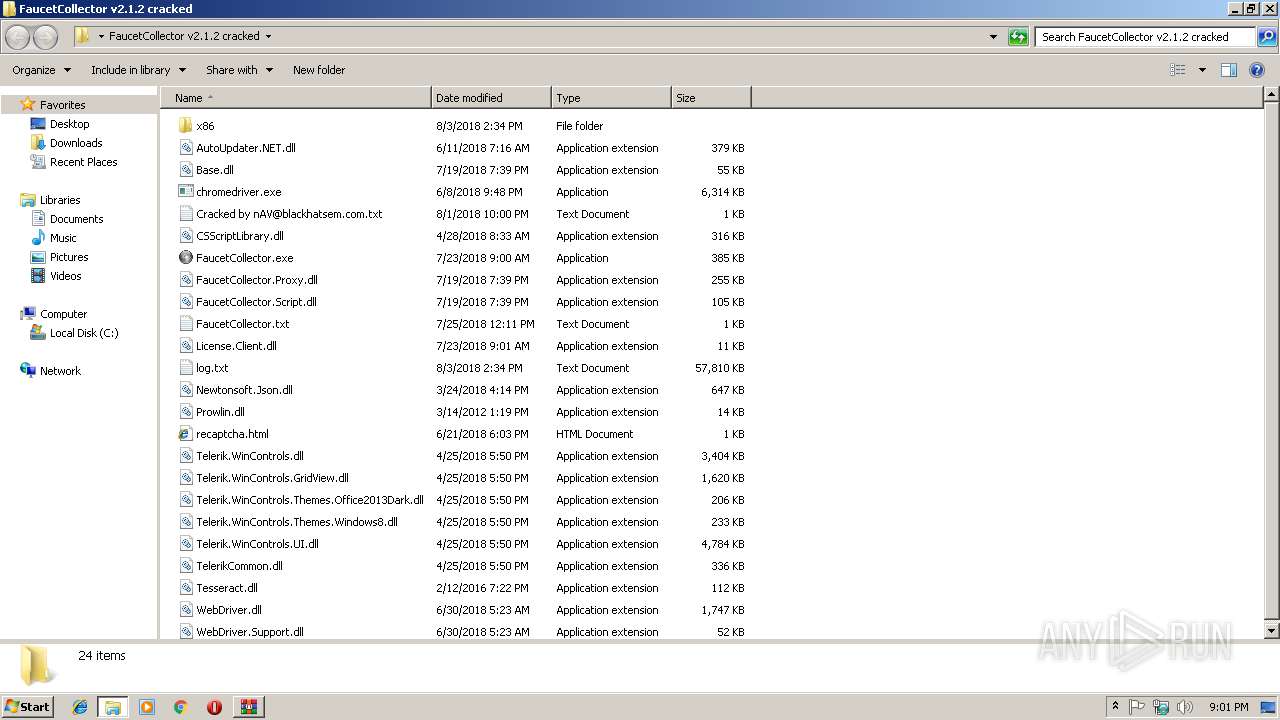Click the volume speaker tray icon
Screen dimensions: 1280x720
tap(1184, 707)
